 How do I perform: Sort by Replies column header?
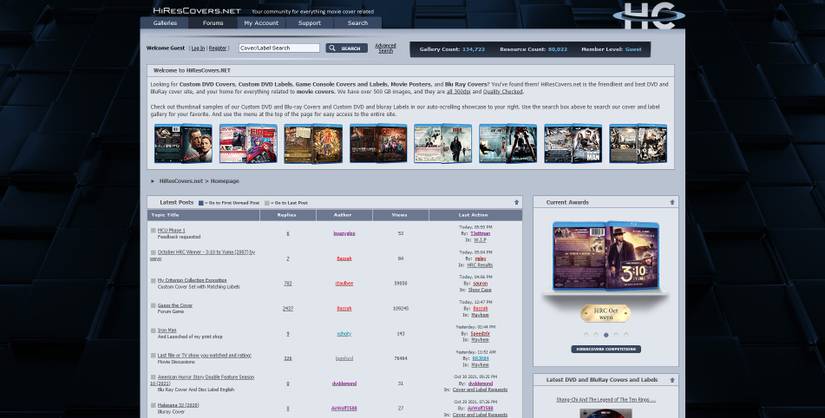pos(288,215)
